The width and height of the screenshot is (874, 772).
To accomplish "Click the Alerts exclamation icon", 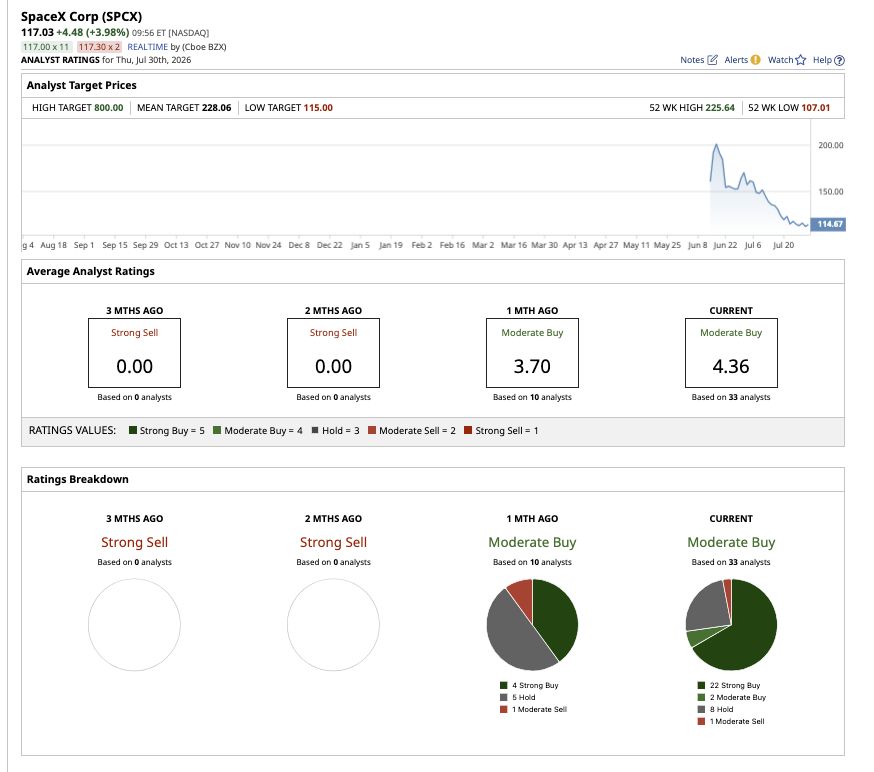I will click(x=755, y=60).
